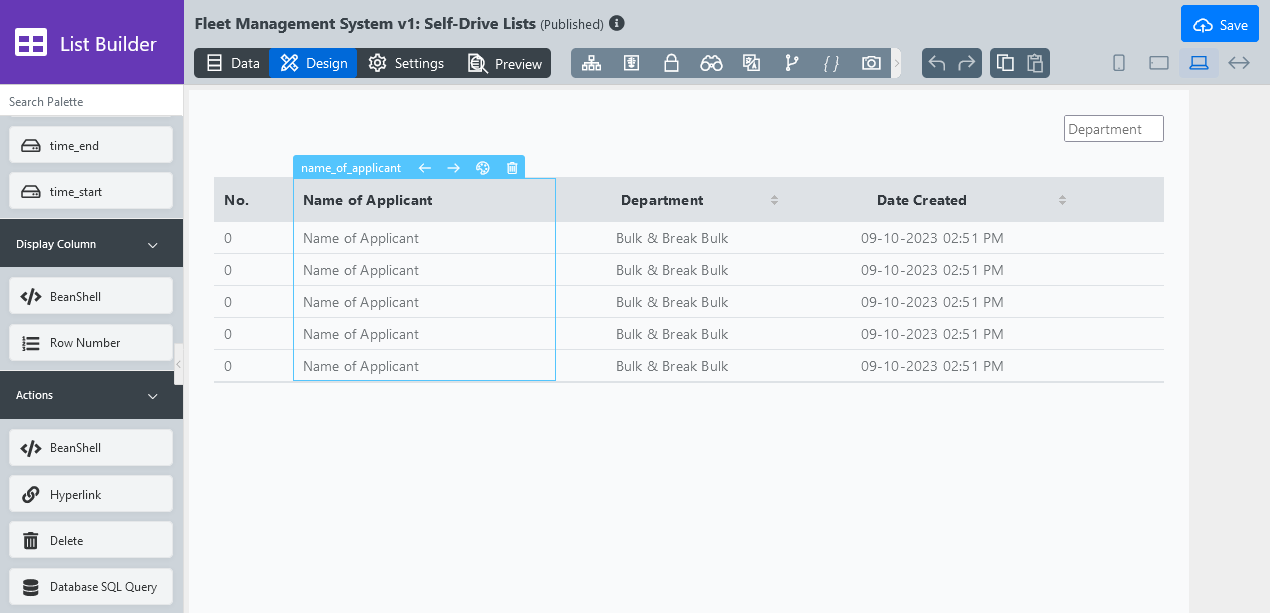Image resolution: width=1270 pixels, height=613 pixels.
Task: Open the Preview tab
Action: pos(504,63)
